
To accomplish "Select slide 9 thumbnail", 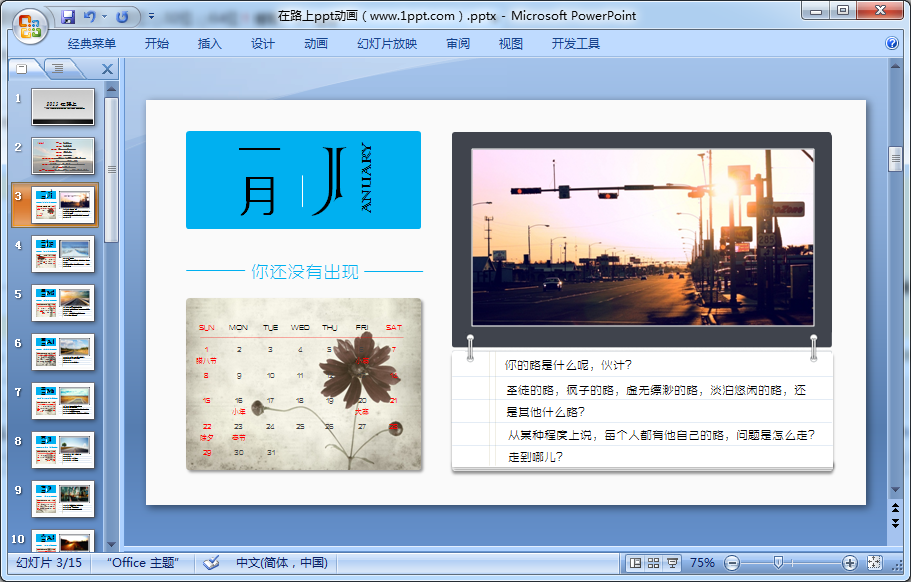I will (63, 499).
